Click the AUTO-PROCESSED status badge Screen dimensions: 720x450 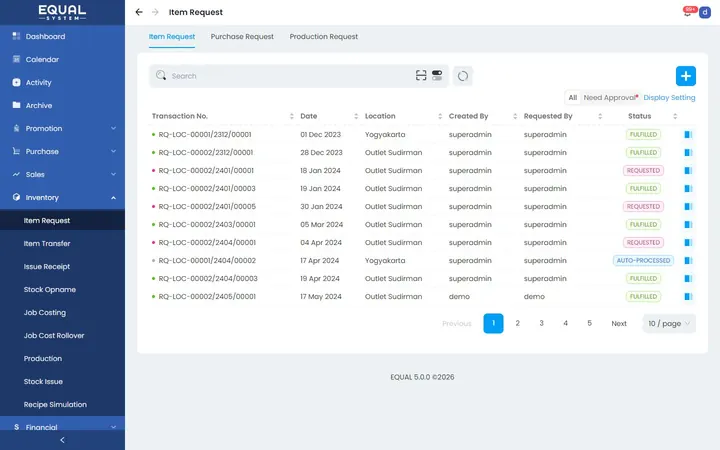[x=643, y=260]
